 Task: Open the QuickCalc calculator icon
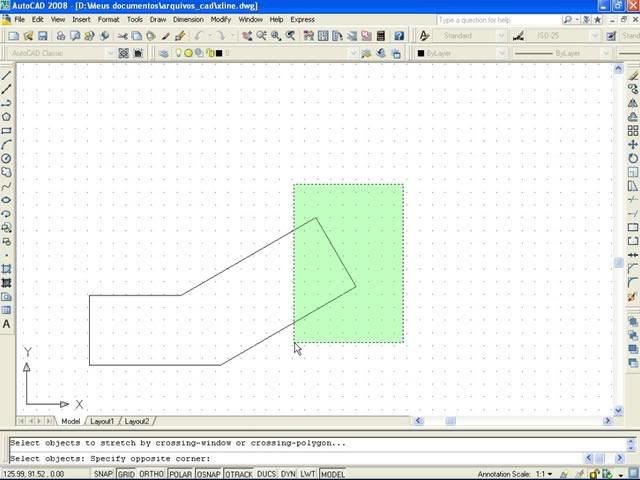tap(381, 36)
